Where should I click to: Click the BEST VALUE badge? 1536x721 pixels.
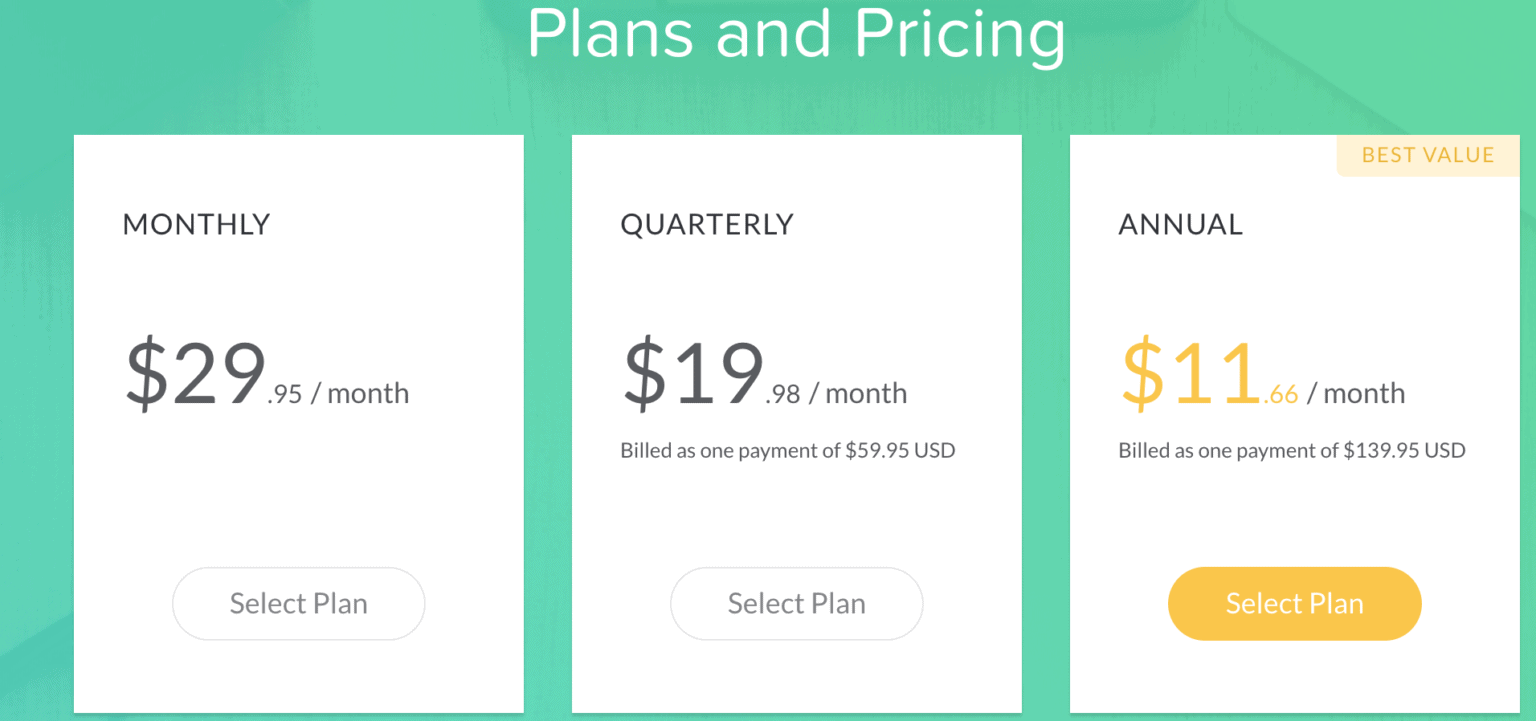point(1428,155)
